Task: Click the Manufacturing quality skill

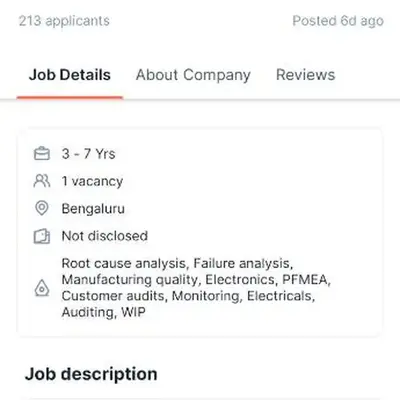Action: 131,280
